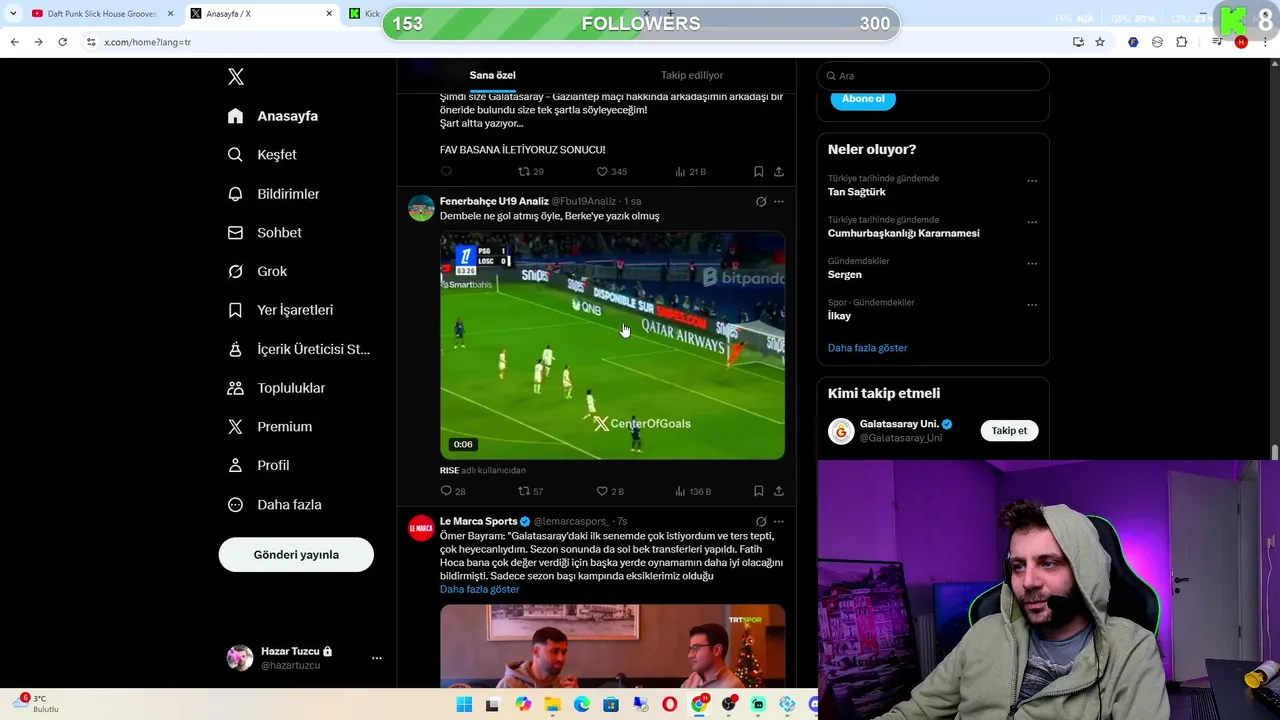Bookmark the FAV BASANA tweet
The width and height of the screenshot is (1280, 720).
759,172
